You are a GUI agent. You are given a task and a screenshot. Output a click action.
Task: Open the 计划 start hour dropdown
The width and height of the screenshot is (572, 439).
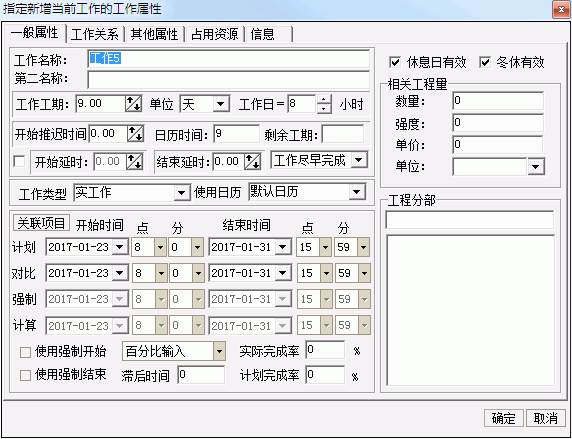tap(161, 247)
